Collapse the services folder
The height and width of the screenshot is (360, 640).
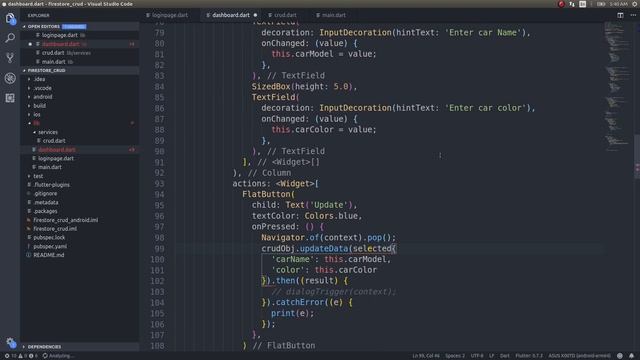(48, 132)
